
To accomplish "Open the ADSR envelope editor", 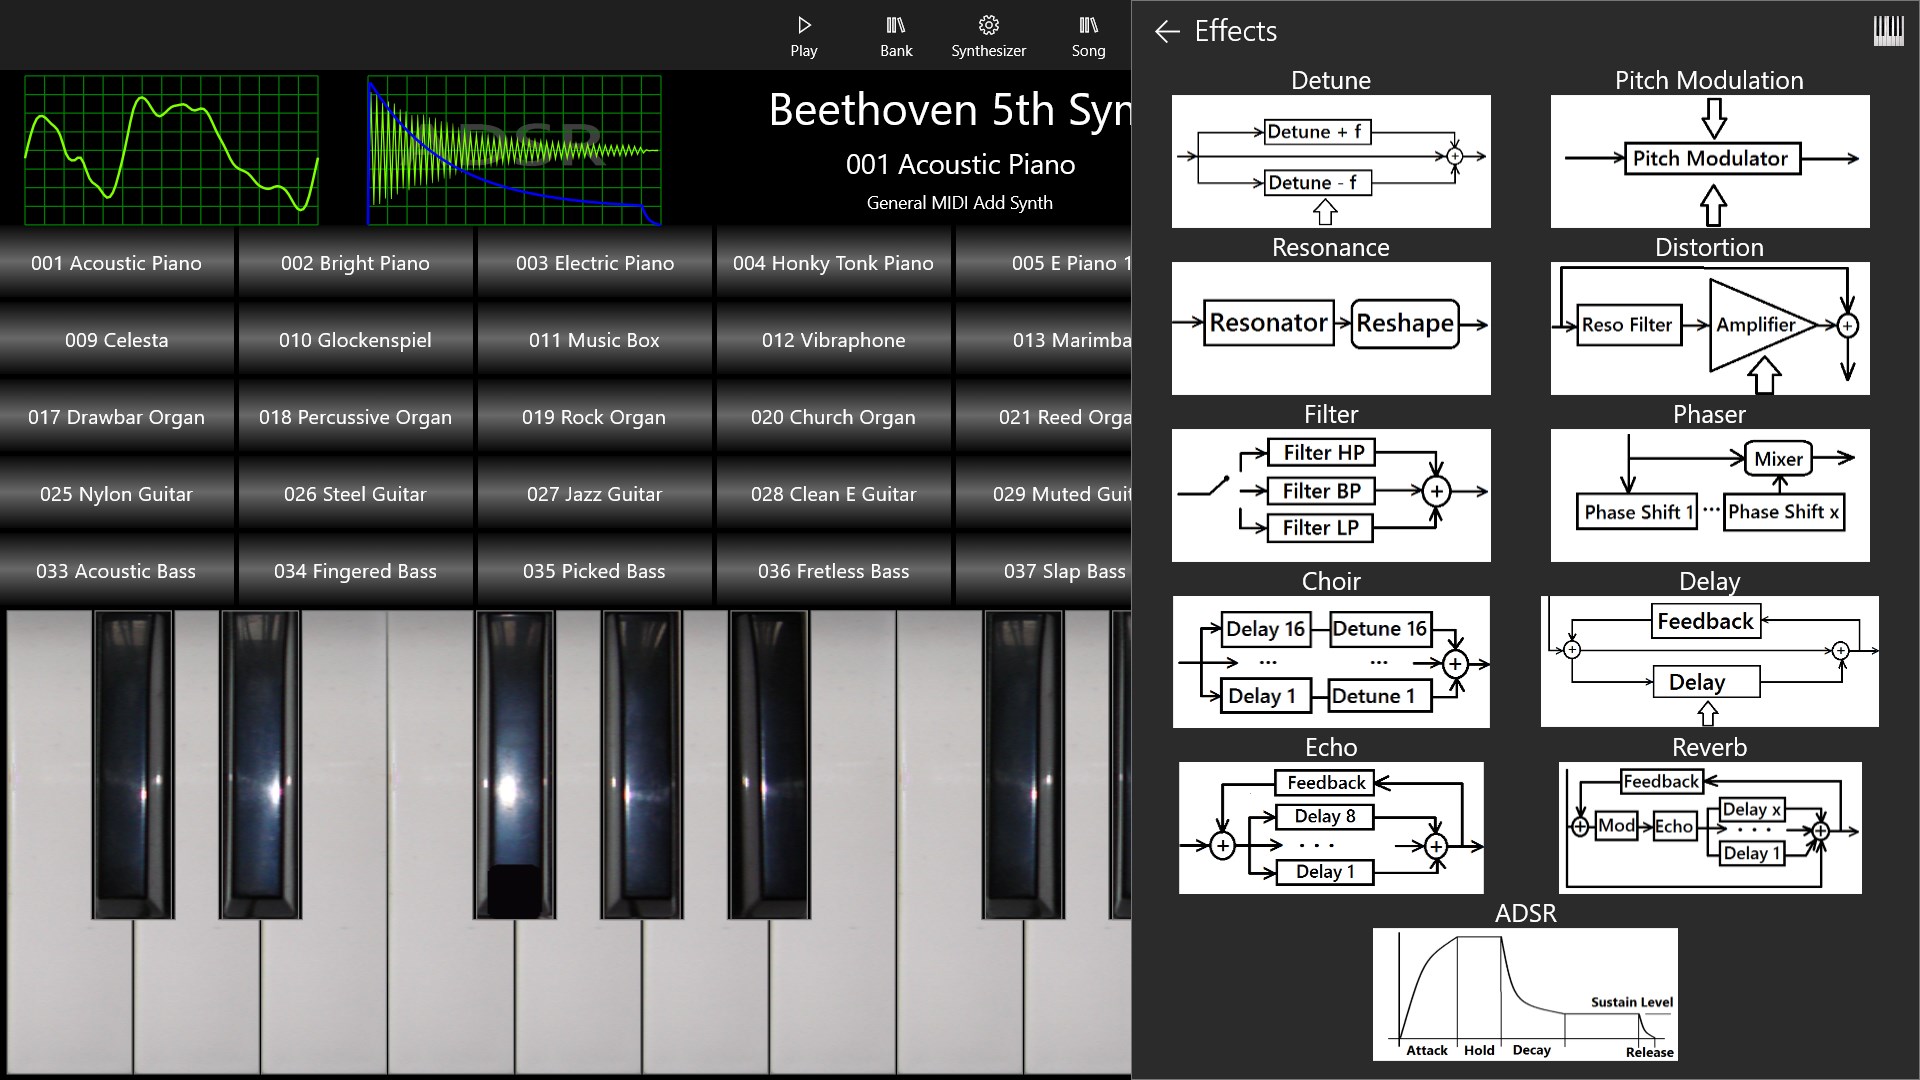I will [1526, 994].
